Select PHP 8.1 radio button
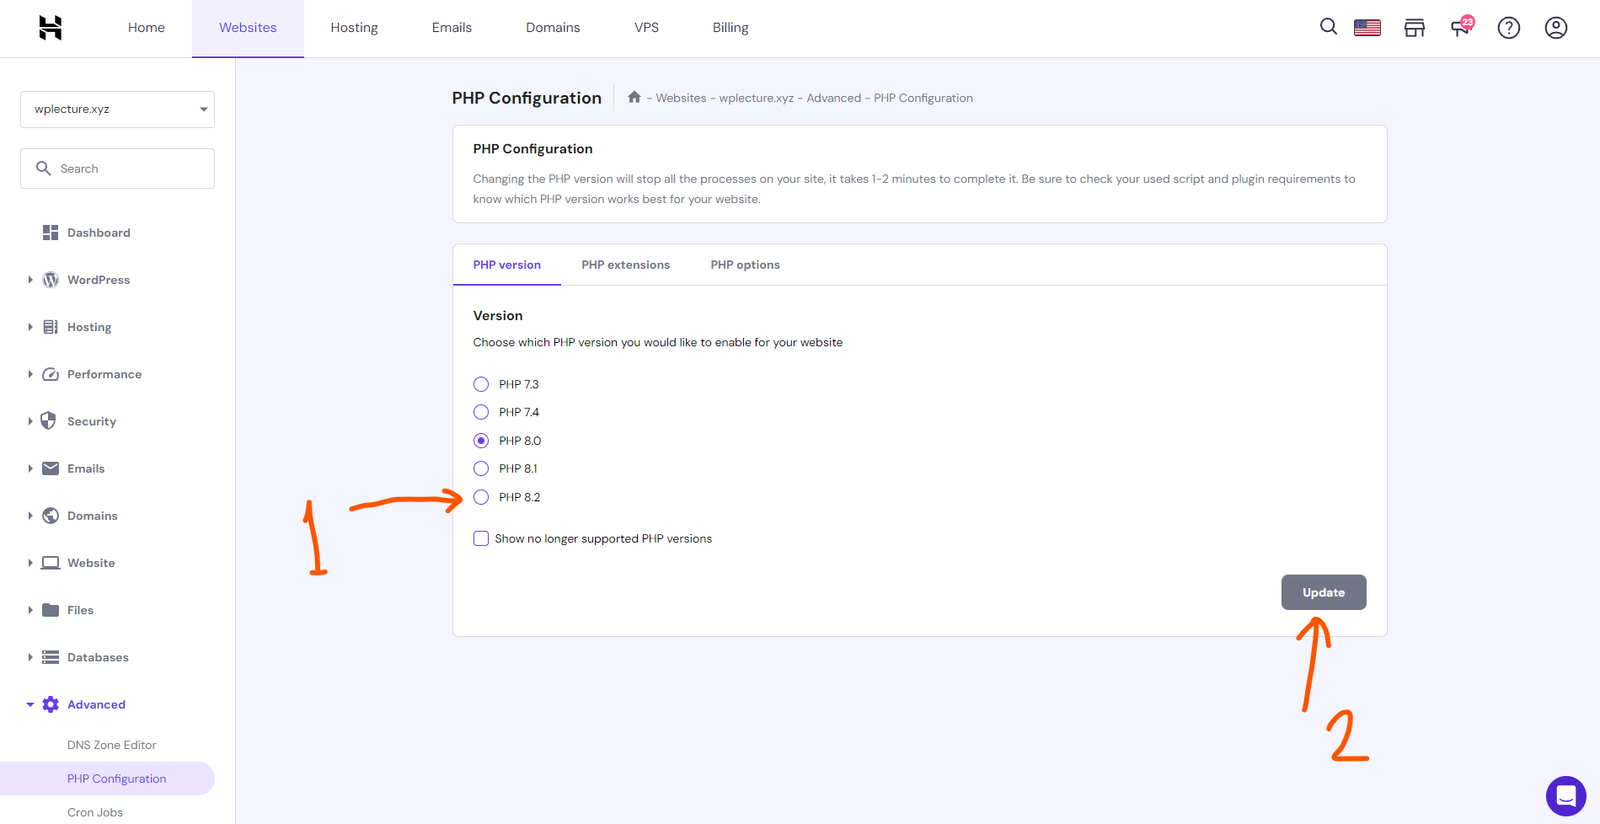 click(481, 468)
